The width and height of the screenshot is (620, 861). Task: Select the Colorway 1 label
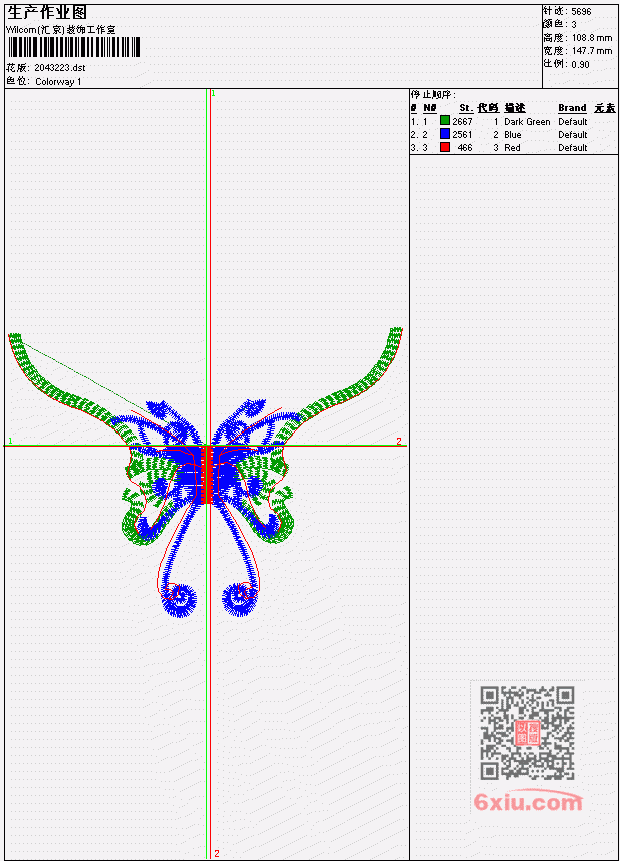[58, 81]
